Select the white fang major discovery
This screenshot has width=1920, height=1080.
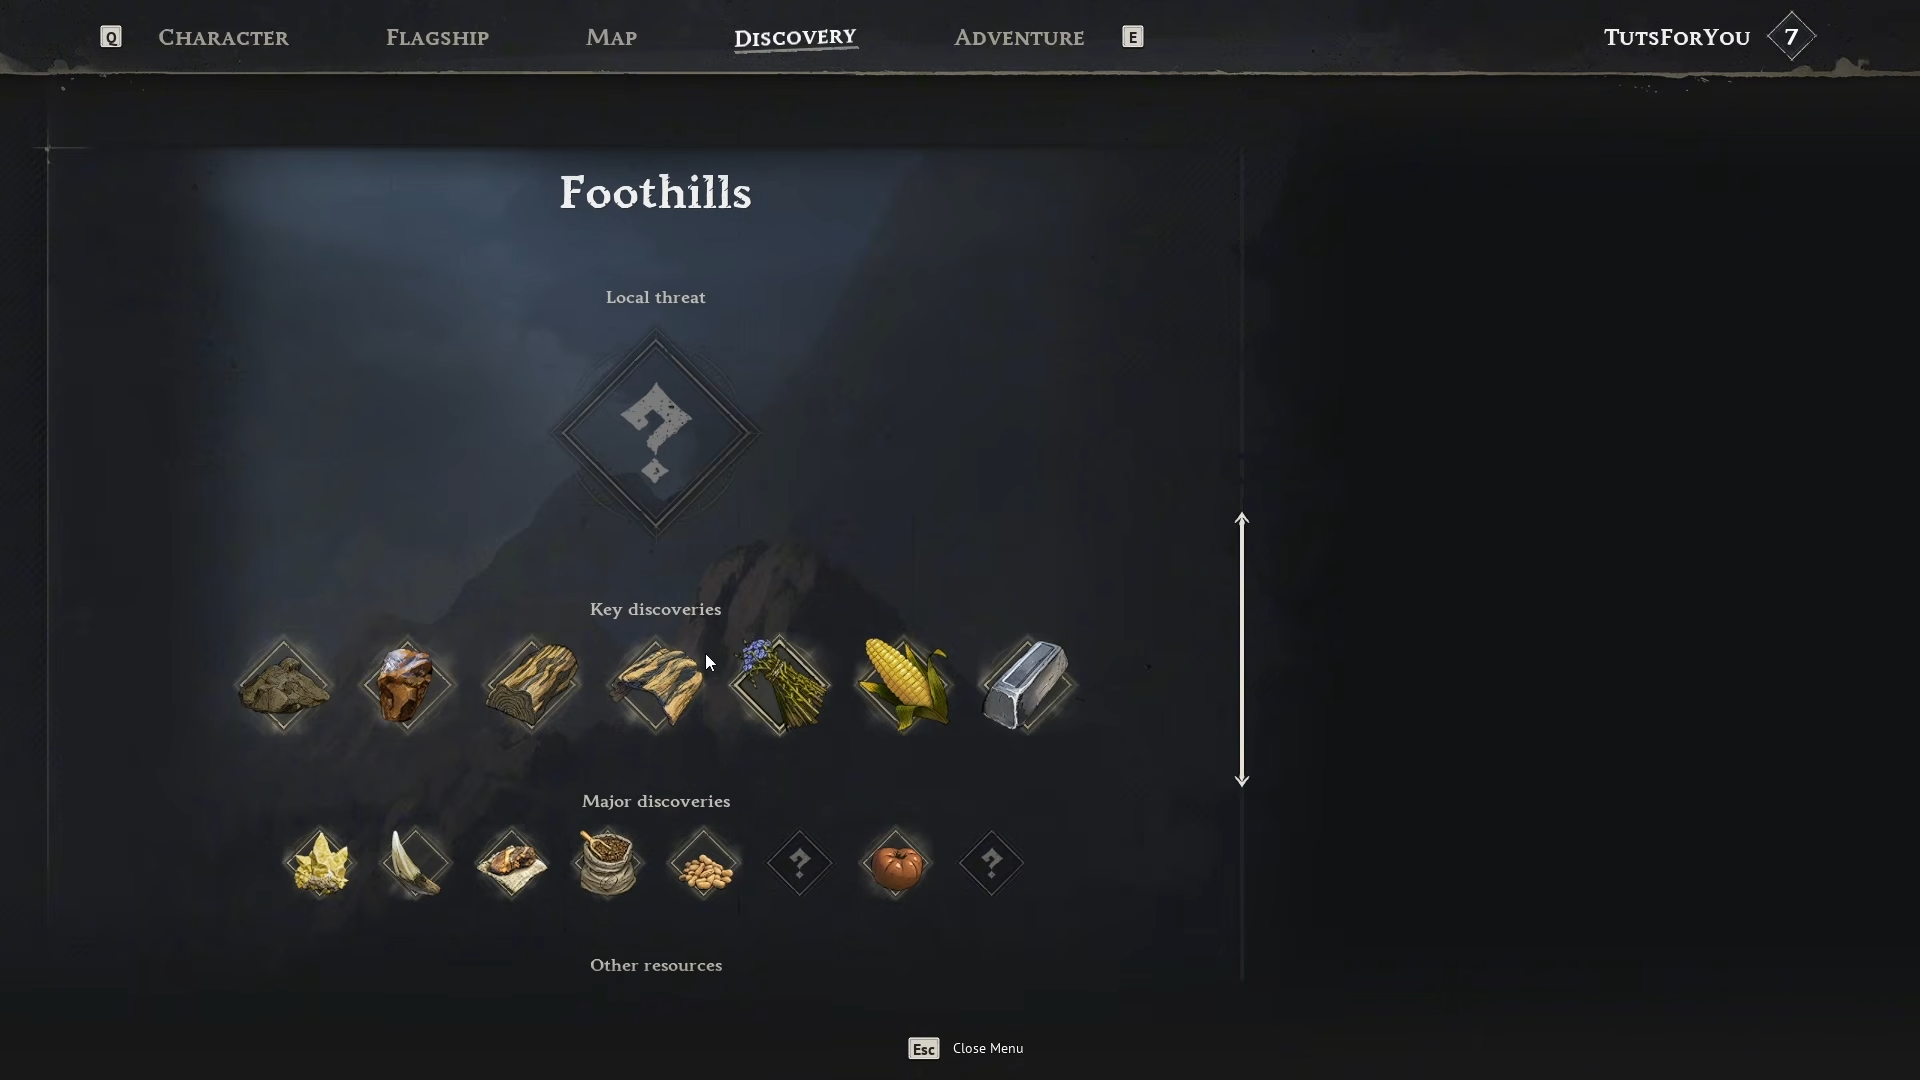416,863
